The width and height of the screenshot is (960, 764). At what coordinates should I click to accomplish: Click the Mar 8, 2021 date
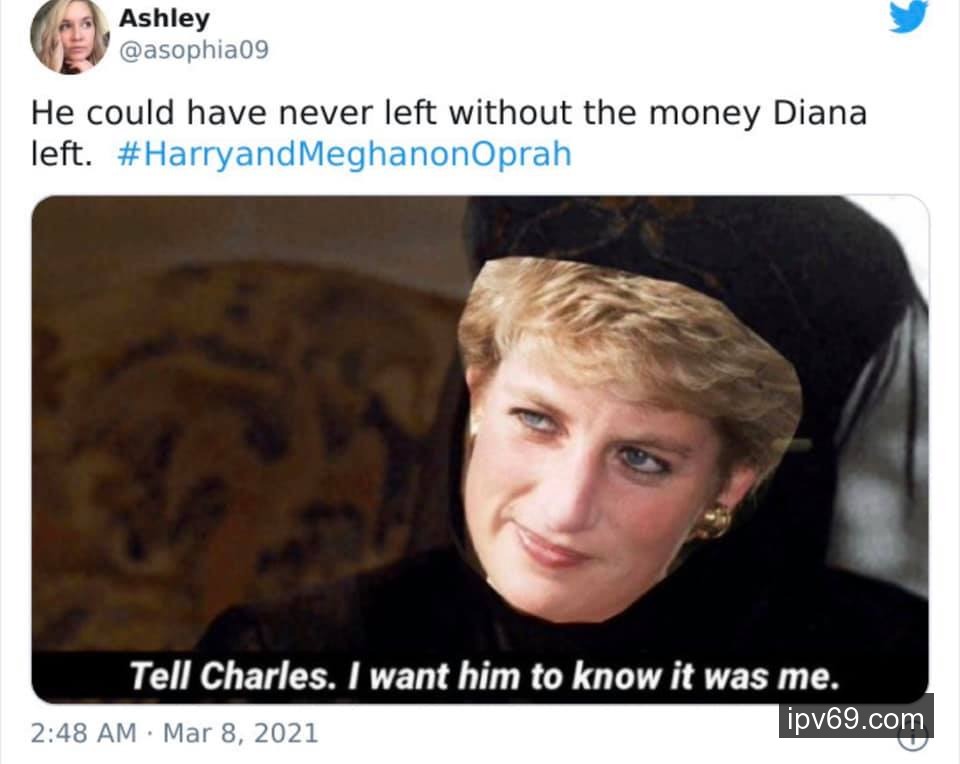(241, 733)
